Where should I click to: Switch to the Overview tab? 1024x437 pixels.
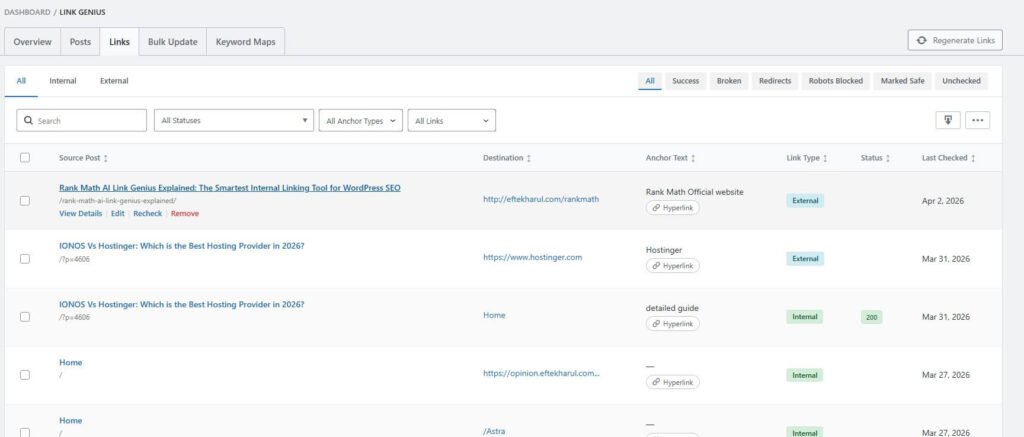pos(32,42)
